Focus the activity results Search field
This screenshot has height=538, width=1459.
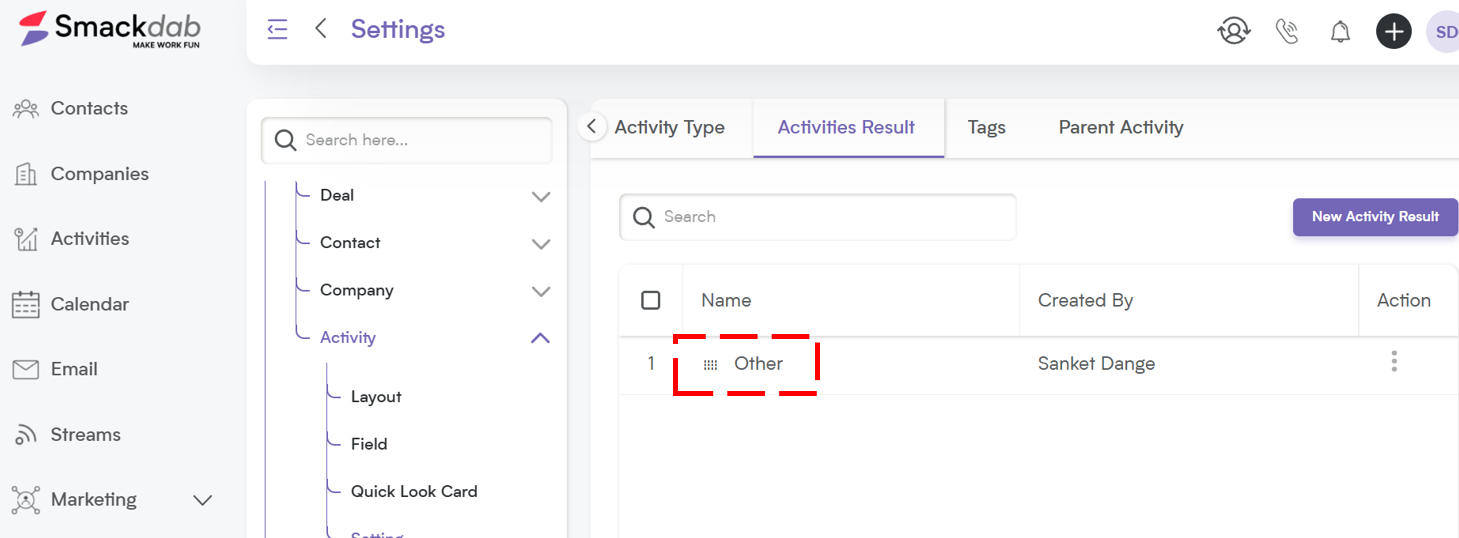coord(818,217)
